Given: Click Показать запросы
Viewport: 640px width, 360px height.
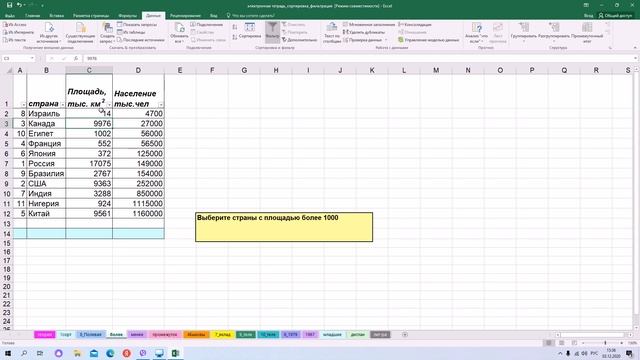Looking at the screenshot, I should [x=137, y=25].
